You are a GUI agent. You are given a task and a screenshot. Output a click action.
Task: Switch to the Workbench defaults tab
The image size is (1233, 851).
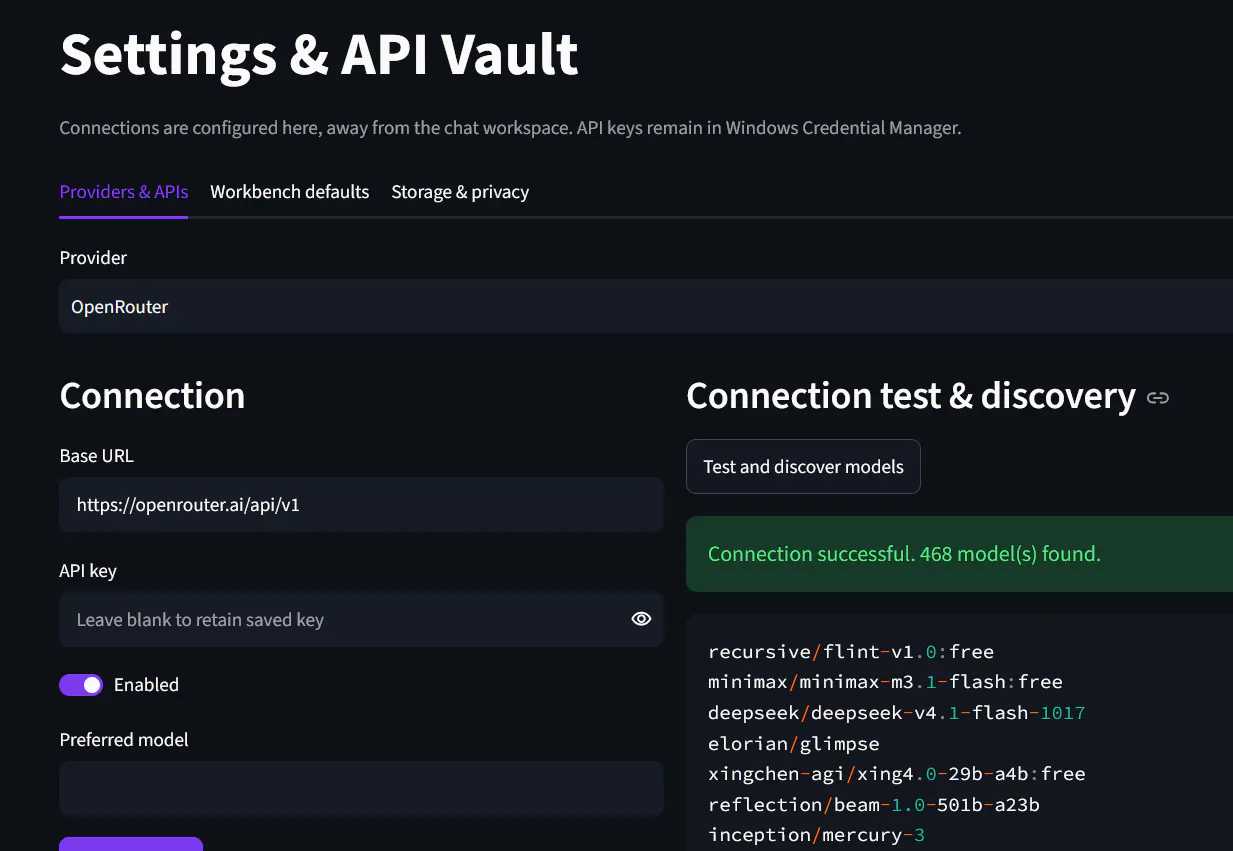coord(289,192)
